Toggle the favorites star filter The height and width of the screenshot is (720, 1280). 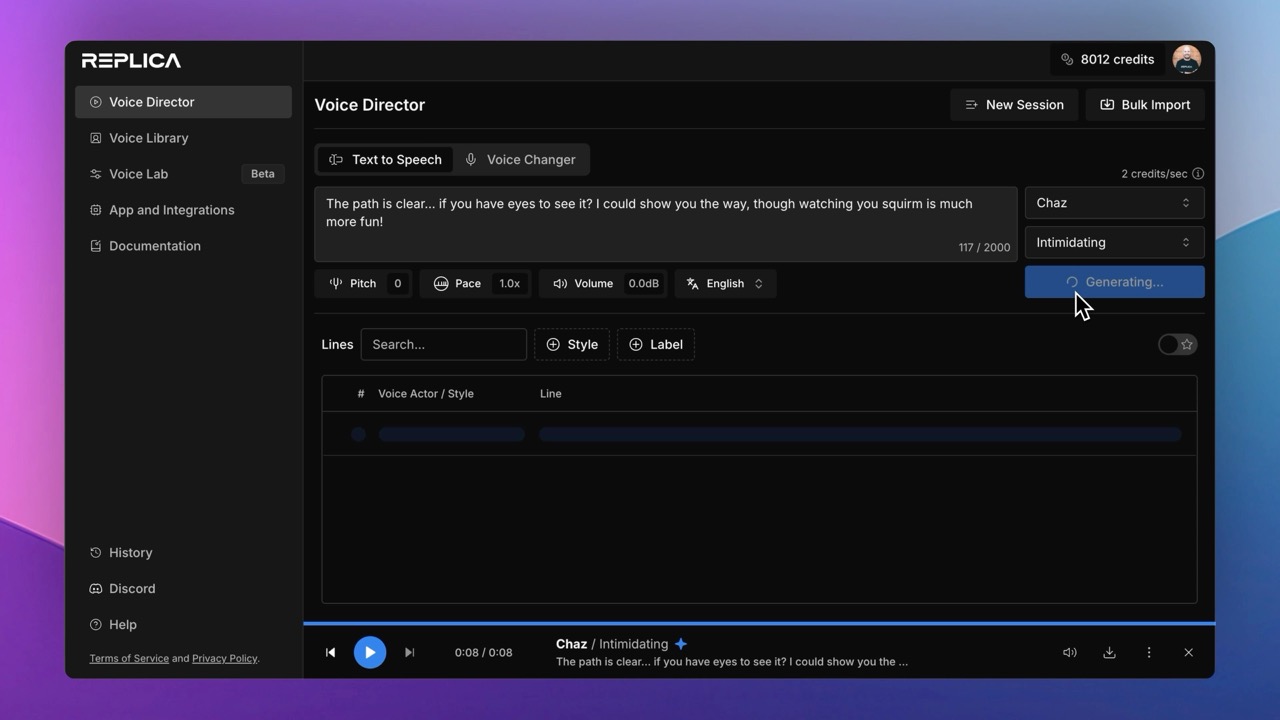click(1177, 344)
